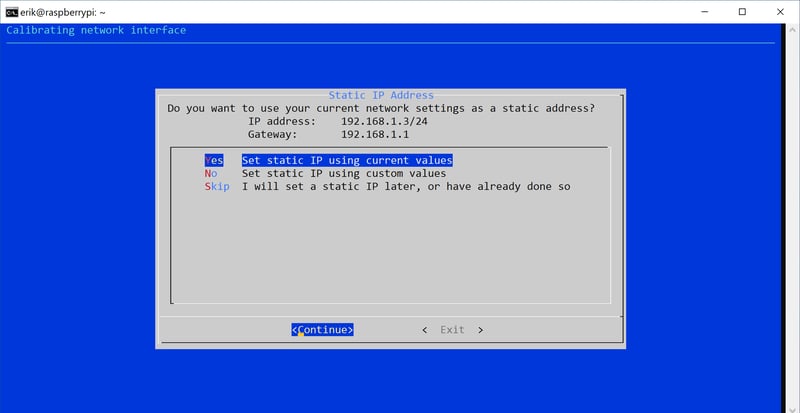Click the 'Calibrating network interface' header text
The image size is (800, 413).
[96, 30]
